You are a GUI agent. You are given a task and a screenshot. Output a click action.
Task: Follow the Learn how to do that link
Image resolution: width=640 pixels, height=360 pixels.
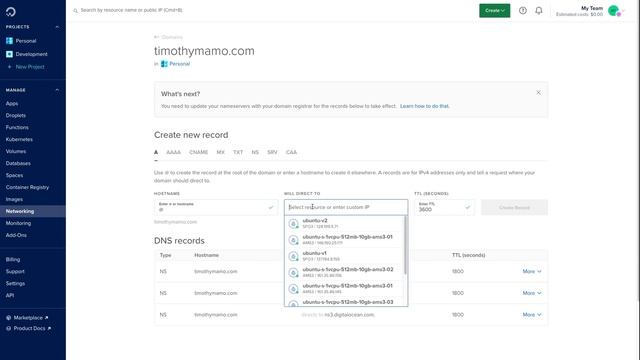pos(424,106)
